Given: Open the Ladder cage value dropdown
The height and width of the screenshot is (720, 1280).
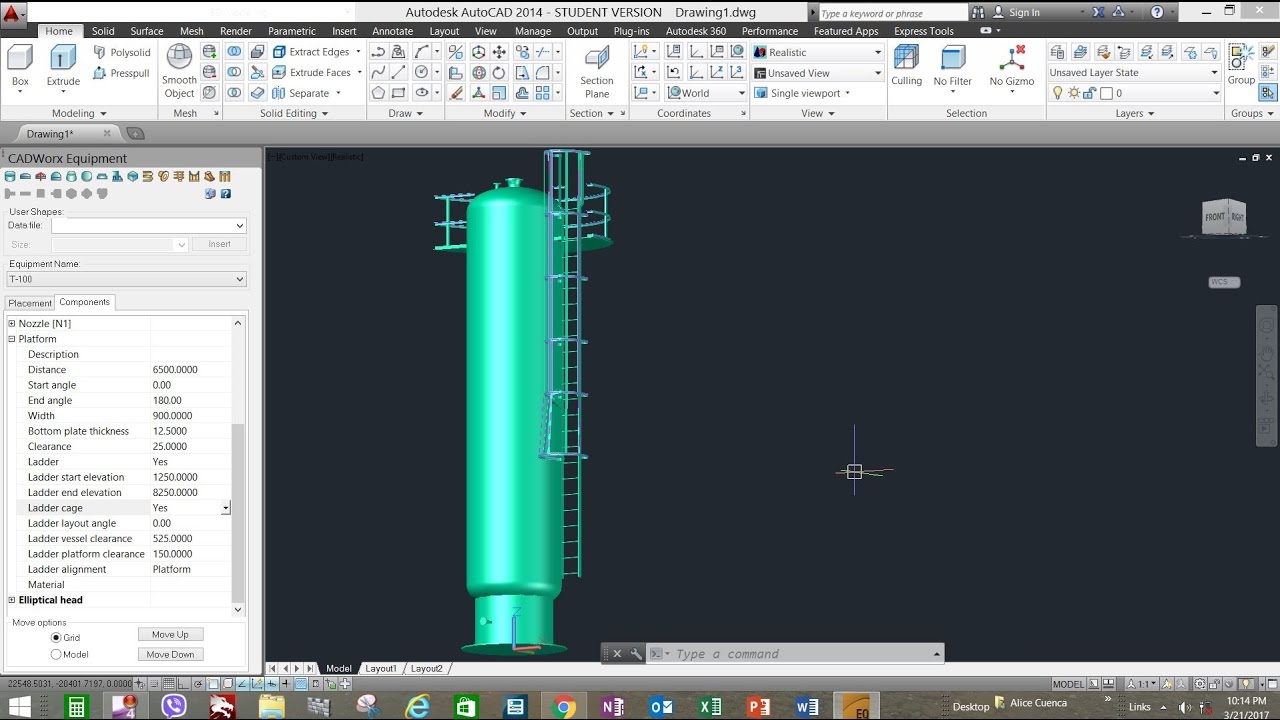Looking at the screenshot, I should [226, 508].
